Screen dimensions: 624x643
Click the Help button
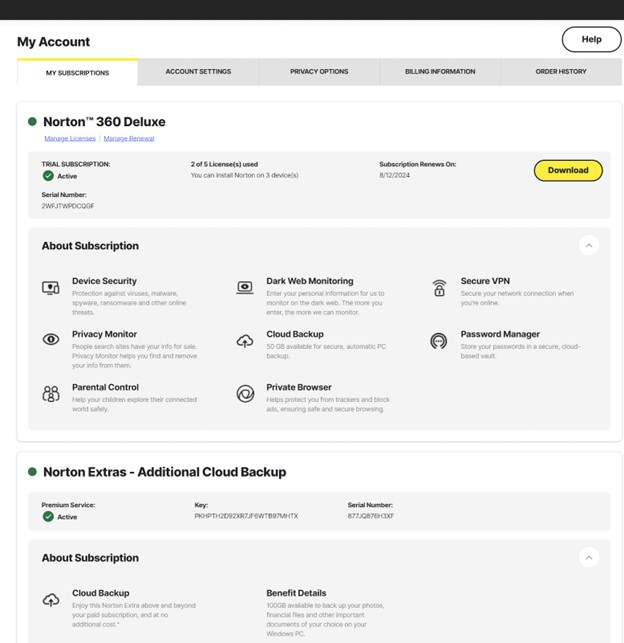592,39
